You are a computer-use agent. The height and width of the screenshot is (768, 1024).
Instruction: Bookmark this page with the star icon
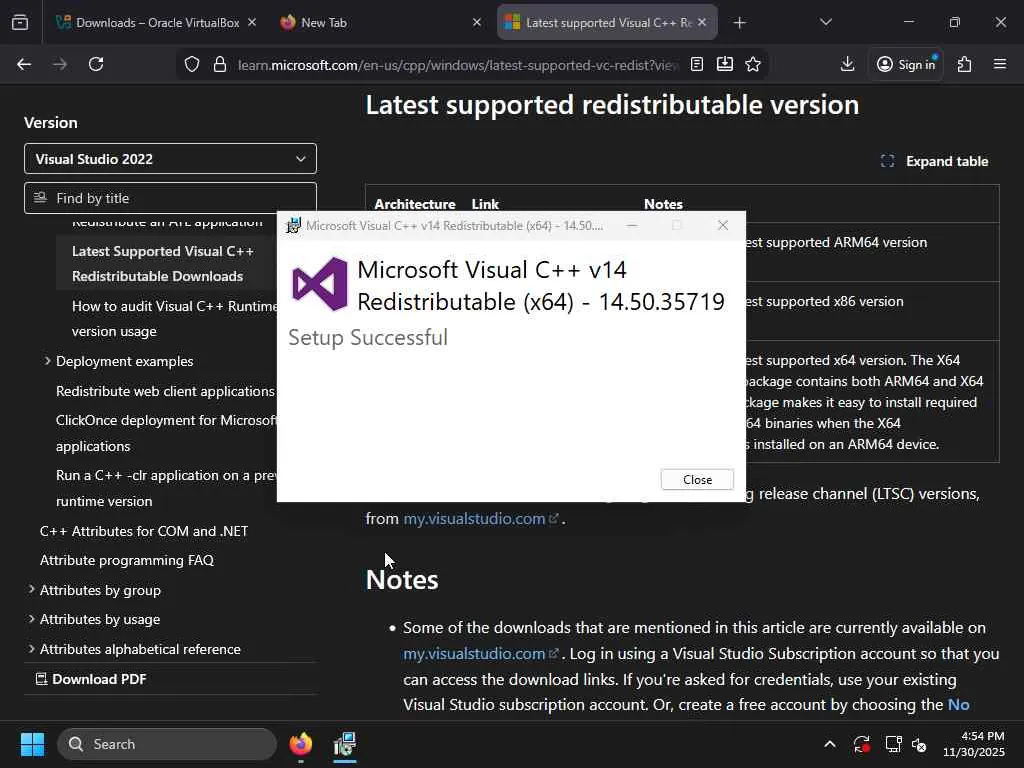coord(753,64)
